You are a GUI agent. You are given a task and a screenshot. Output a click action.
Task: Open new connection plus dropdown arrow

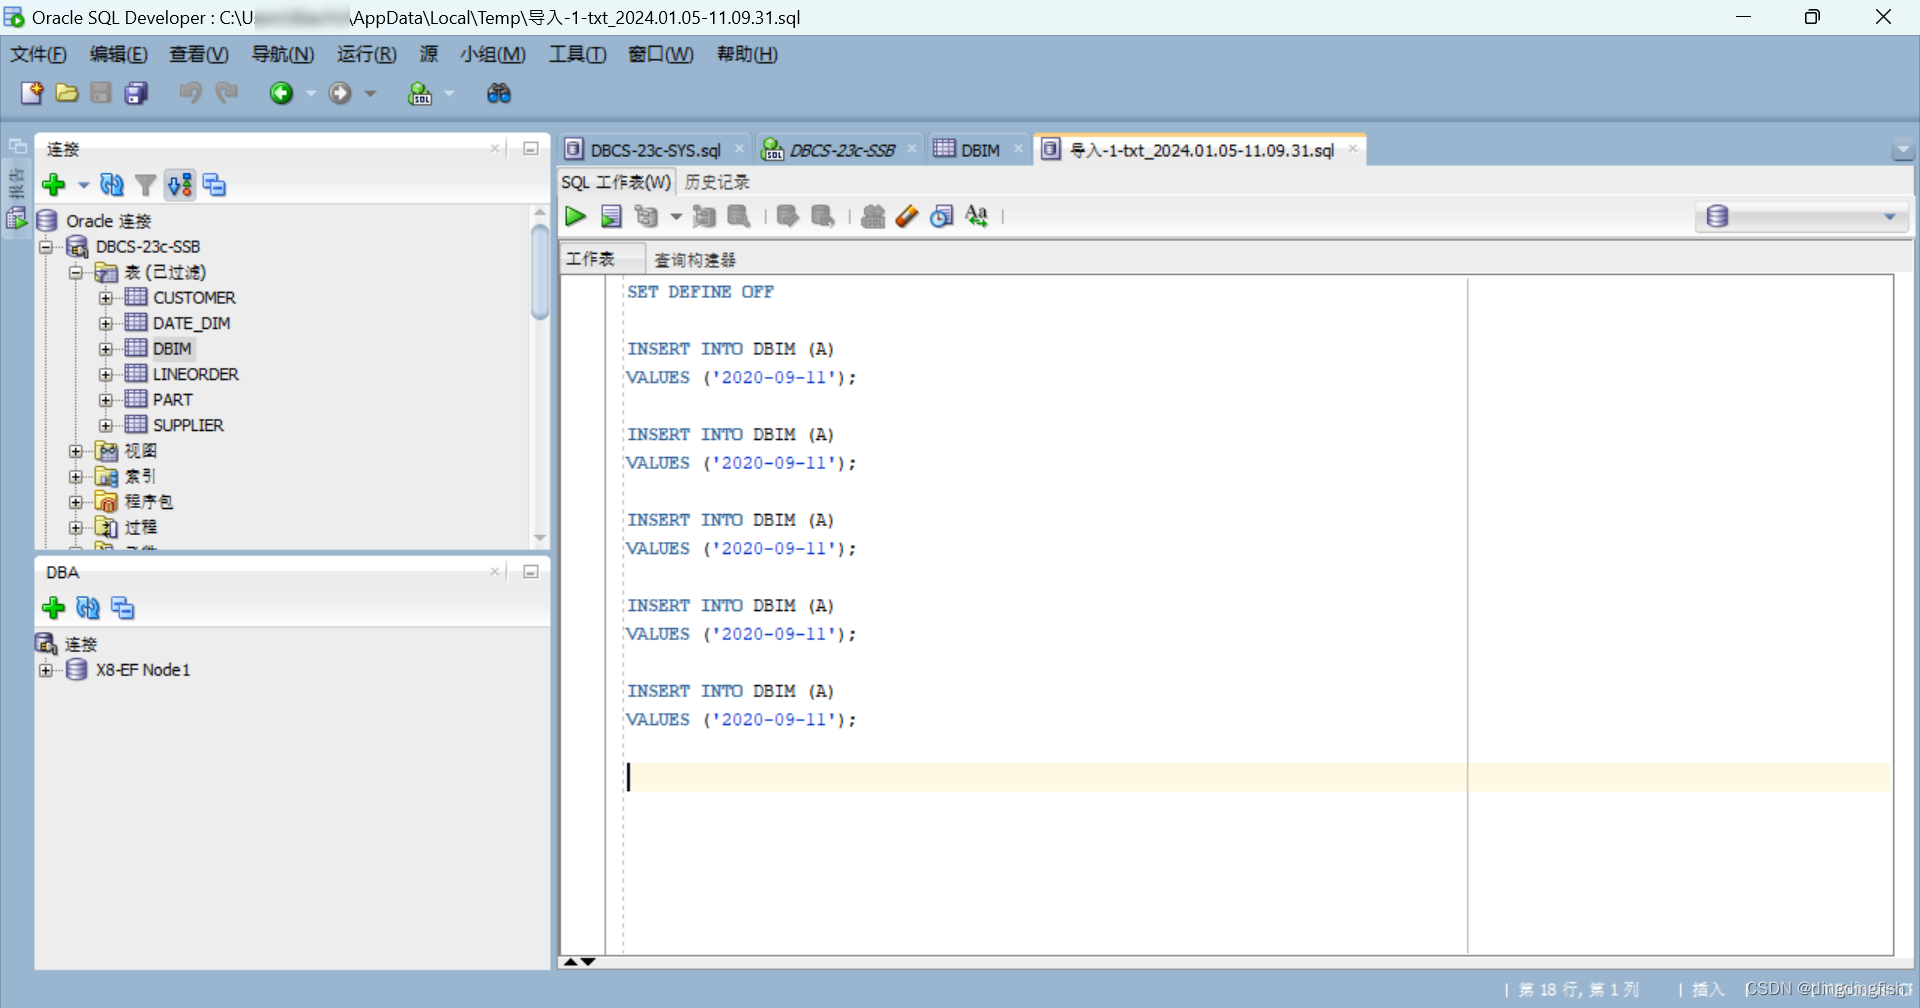pos(83,185)
